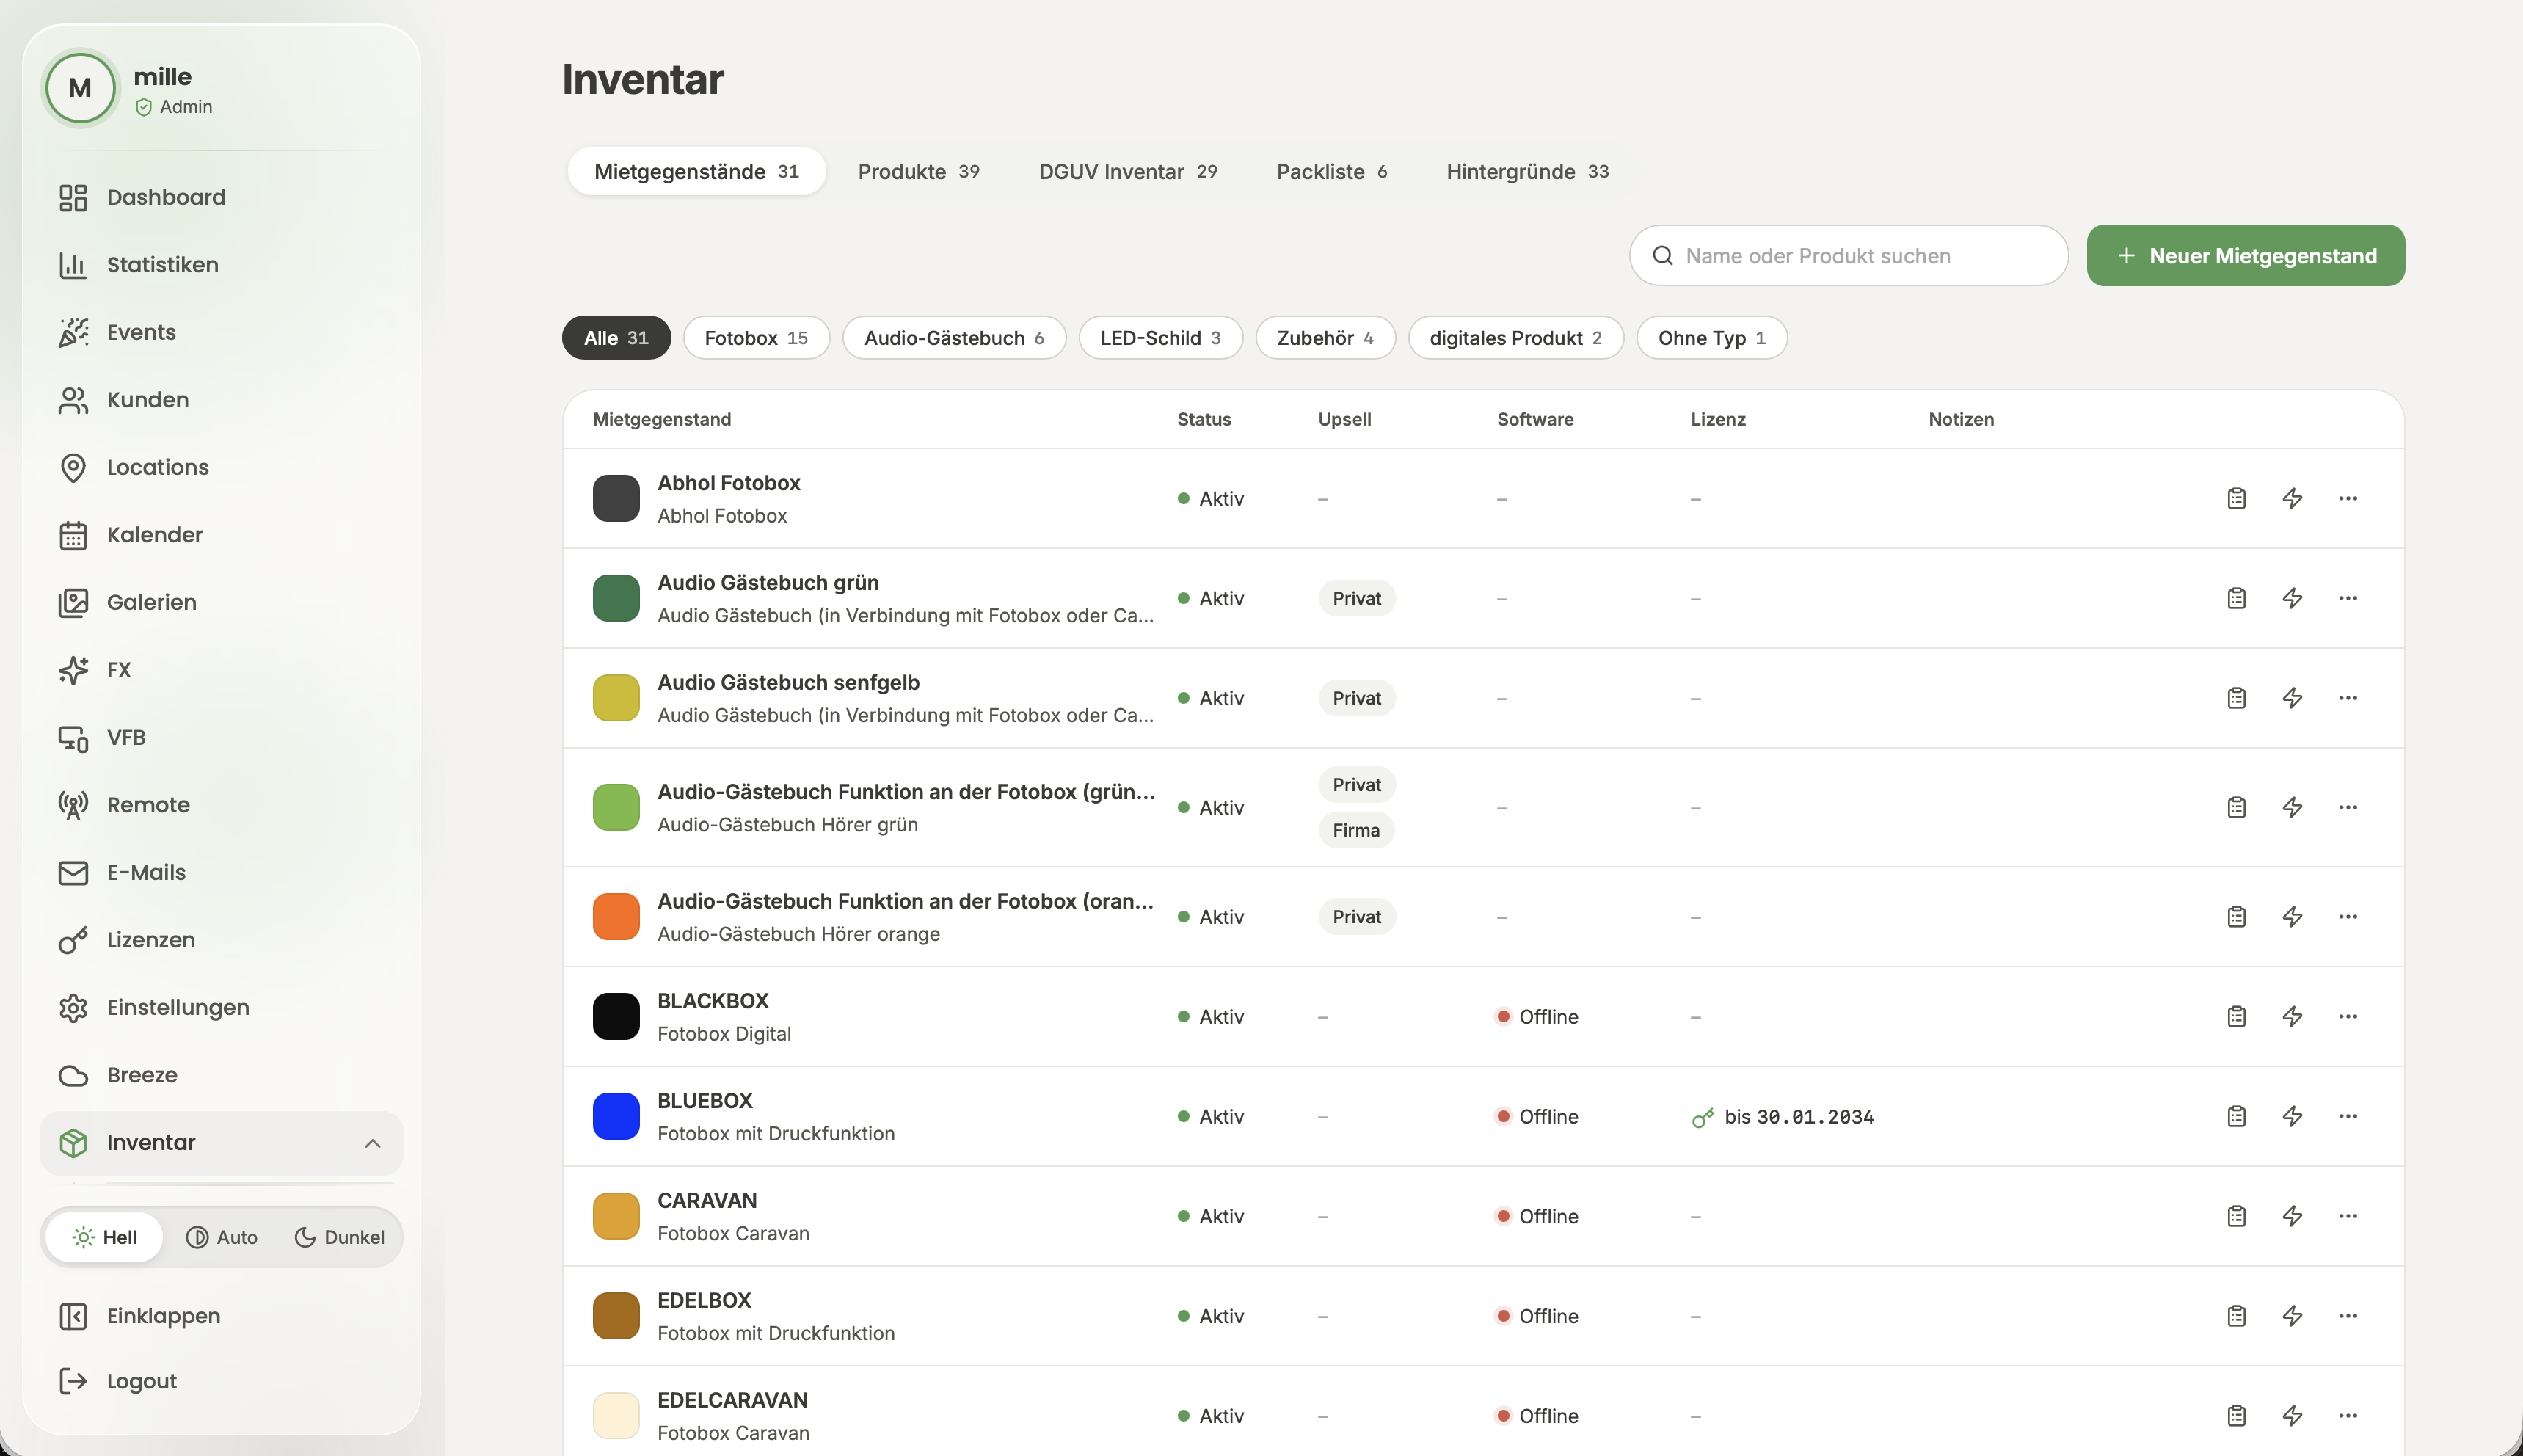The height and width of the screenshot is (1456, 2523).
Task: Open Lizenzen key icon in sidebar
Action: point(73,939)
